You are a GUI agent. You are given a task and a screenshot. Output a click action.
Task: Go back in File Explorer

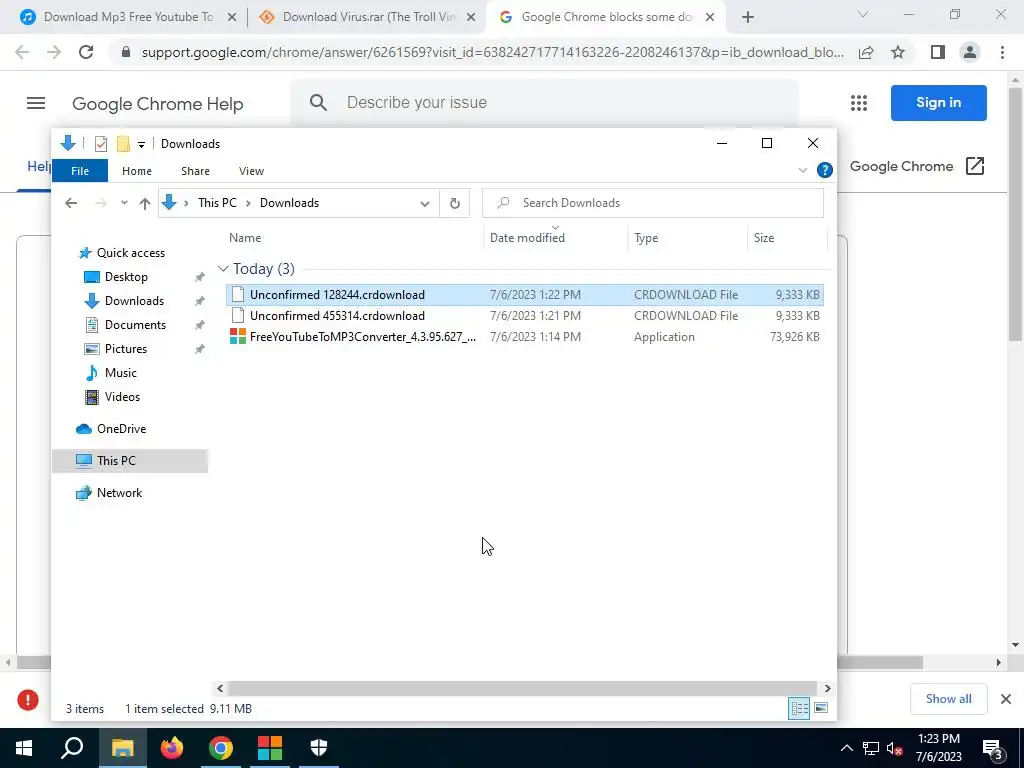[x=71, y=203]
